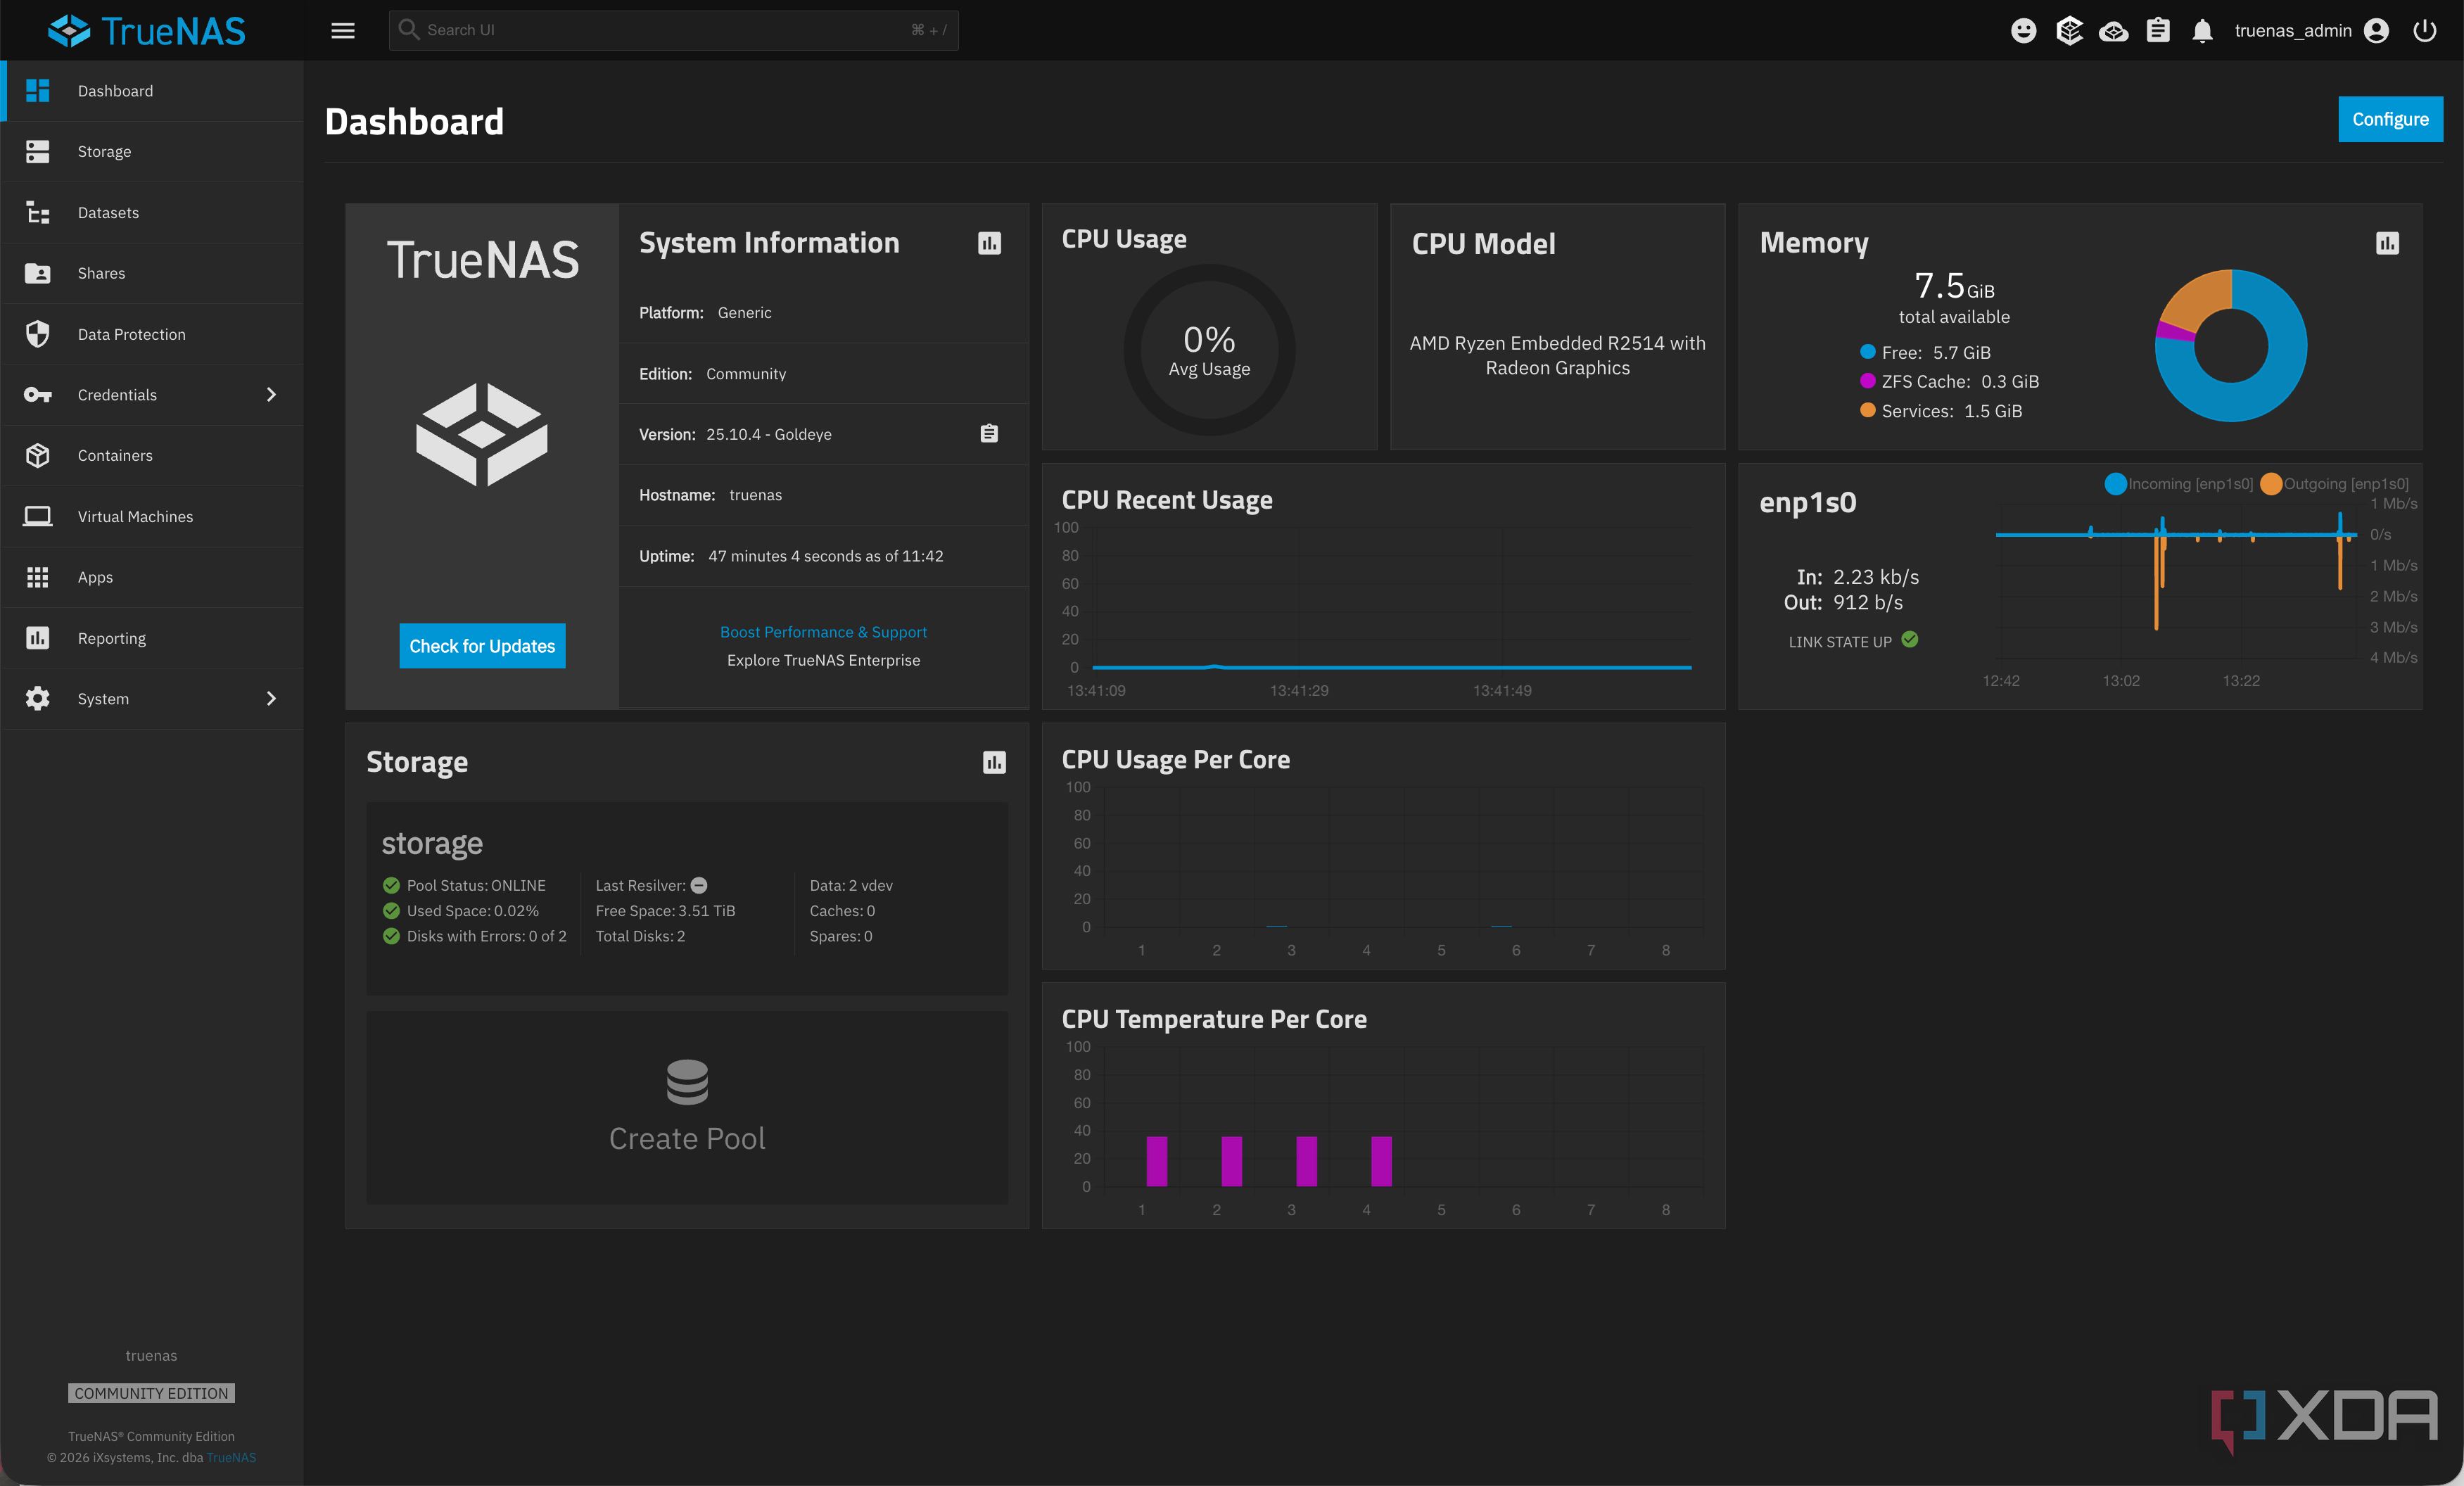This screenshot has height=1486, width=2464.
Task: Go to Storage in the sidebar
Action: tap(152, 151)
